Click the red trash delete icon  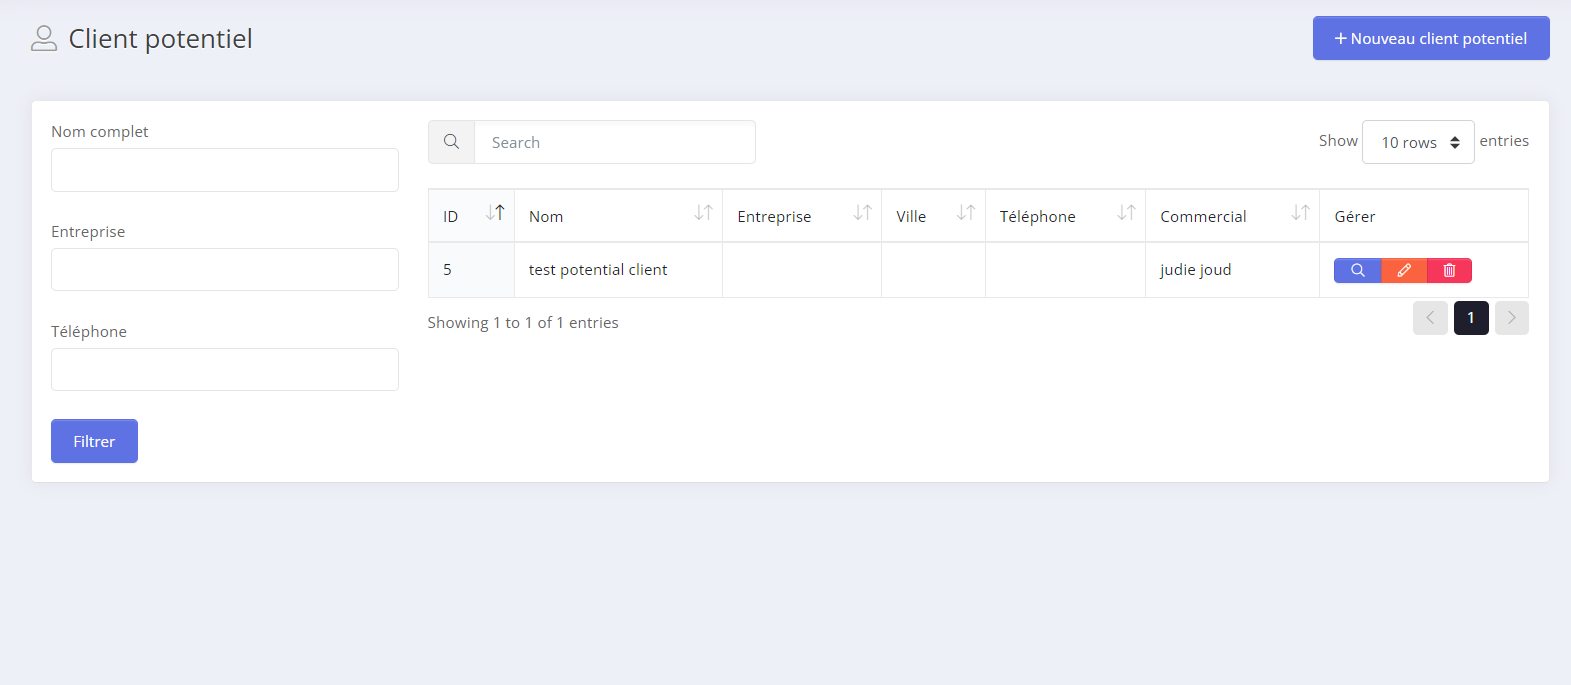[1449, 270]
